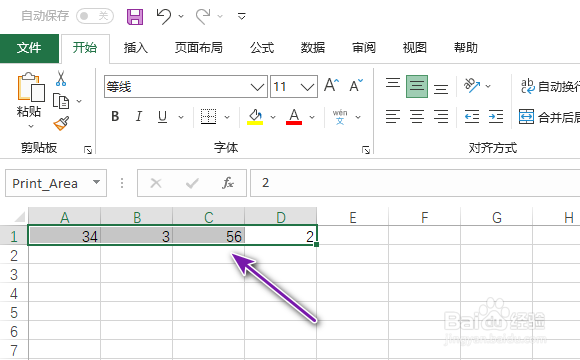Copy the selection
The width and height of the screenshot is (580, 360).
pyautogui.click(x=61, y=101)
